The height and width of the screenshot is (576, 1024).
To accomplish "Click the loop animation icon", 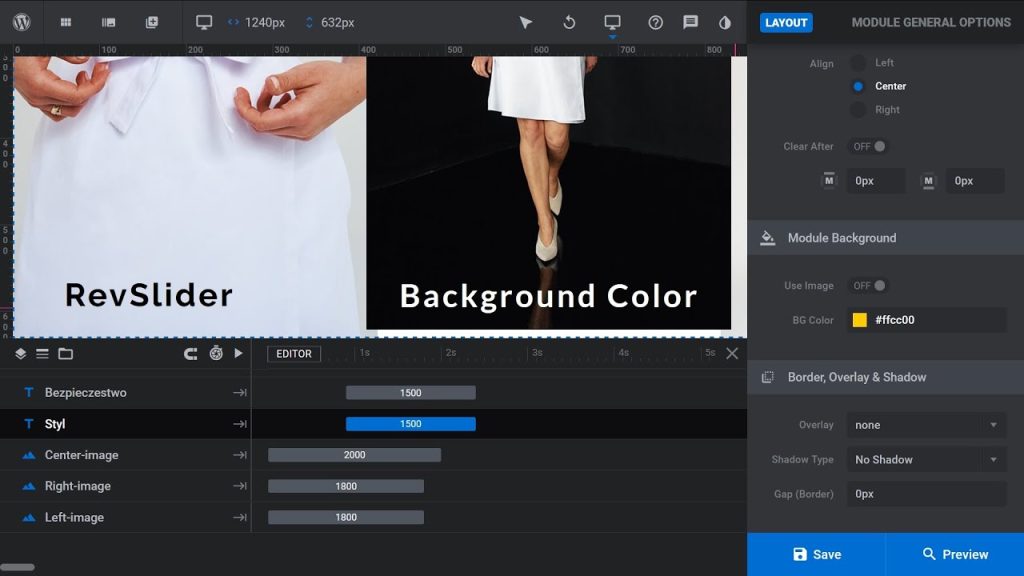I will click(191, 353).
